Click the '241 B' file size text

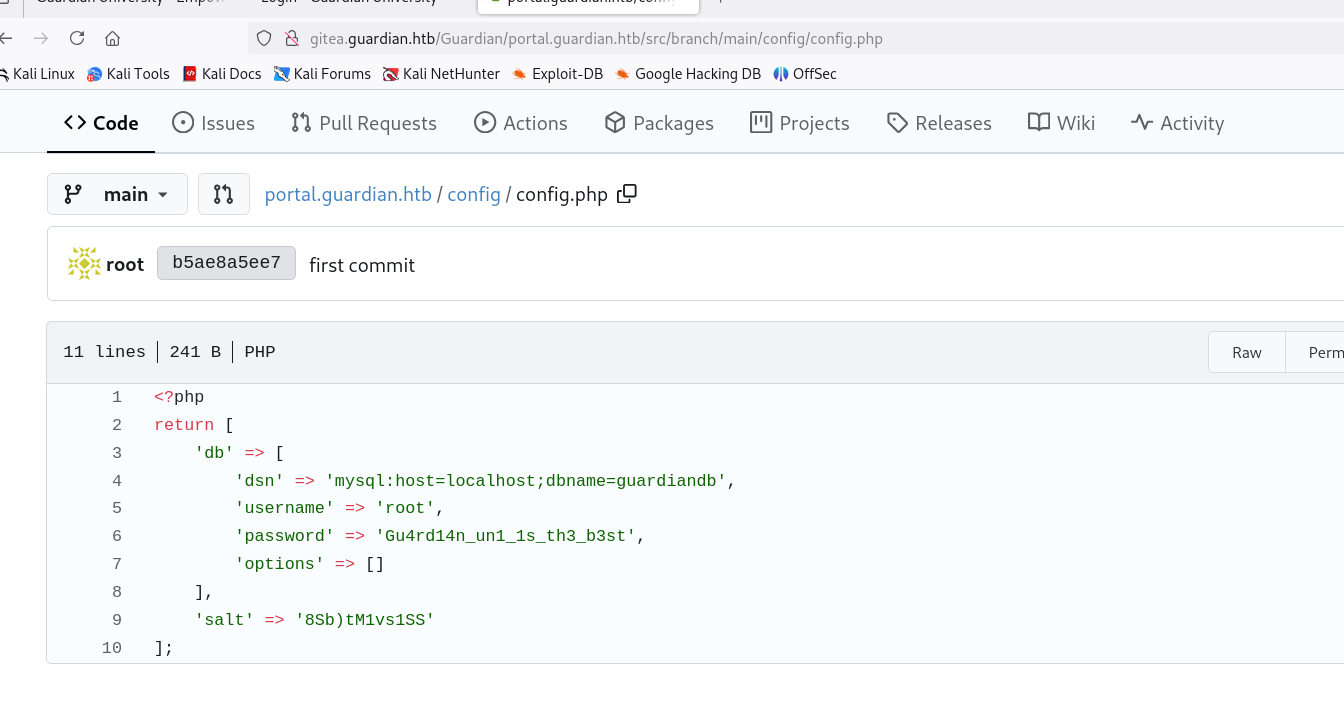[195, 352]
